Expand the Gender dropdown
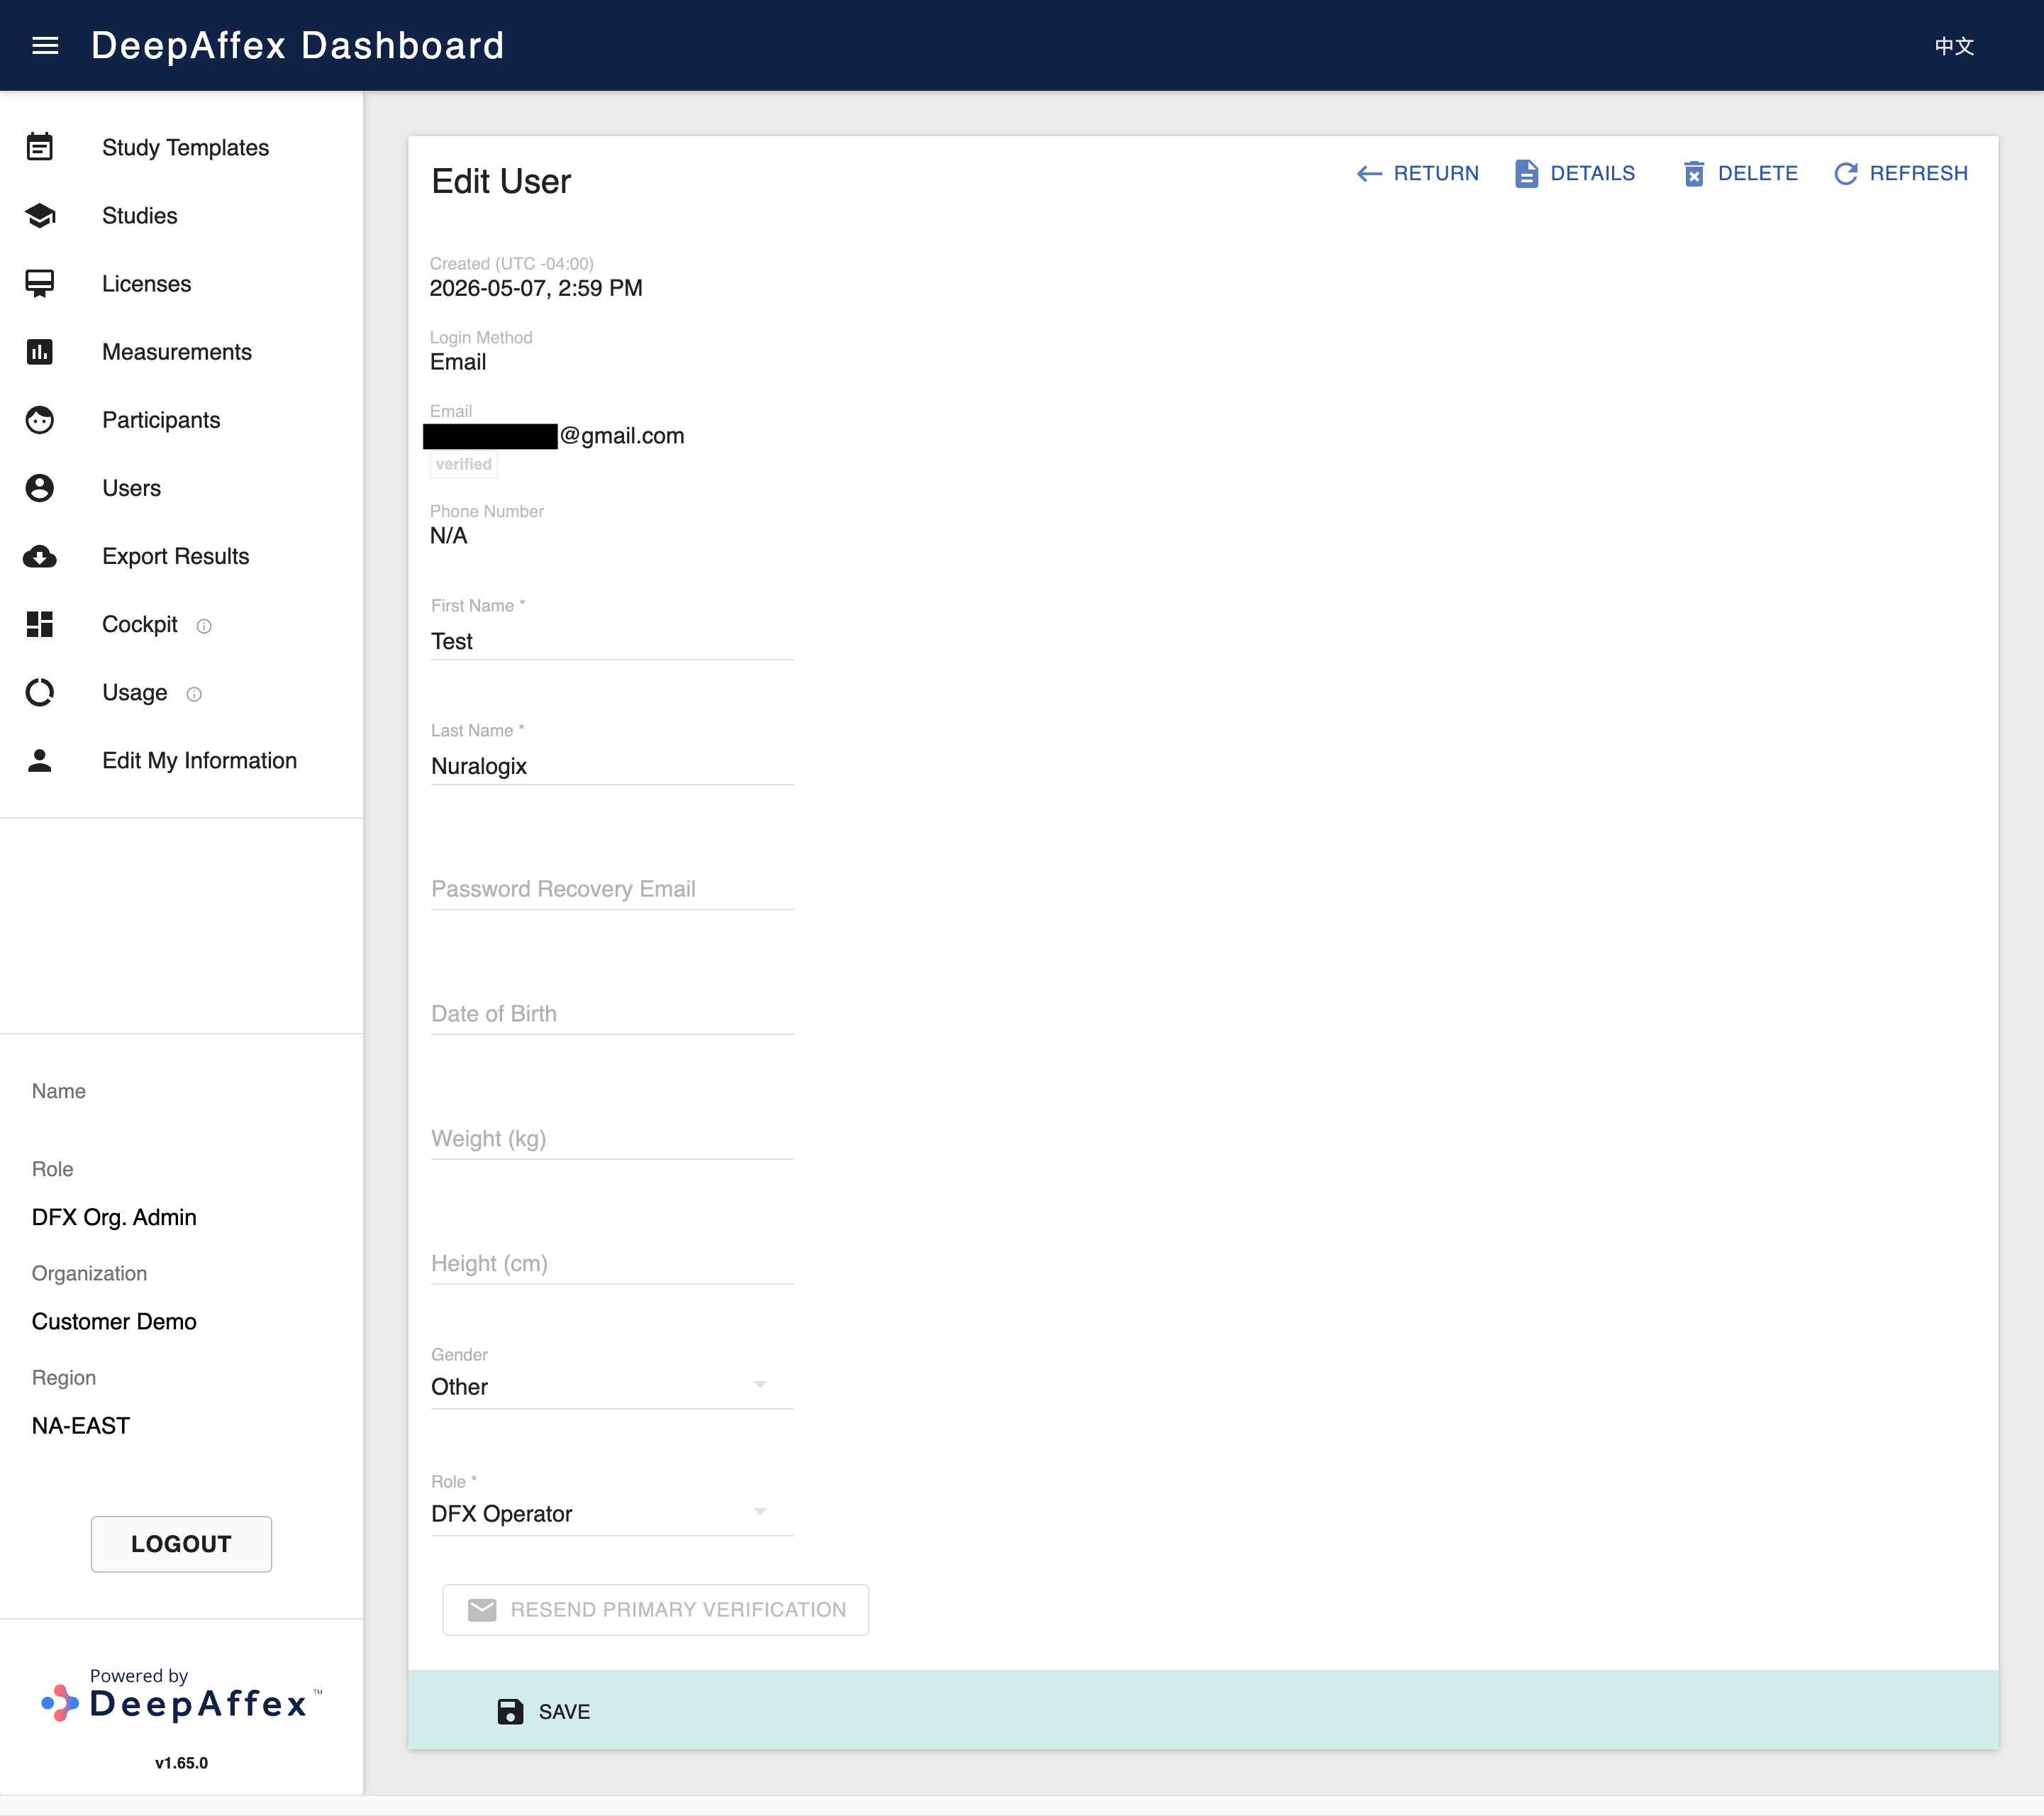Screen dimensions: 2044x1816 click(612, 1386)
